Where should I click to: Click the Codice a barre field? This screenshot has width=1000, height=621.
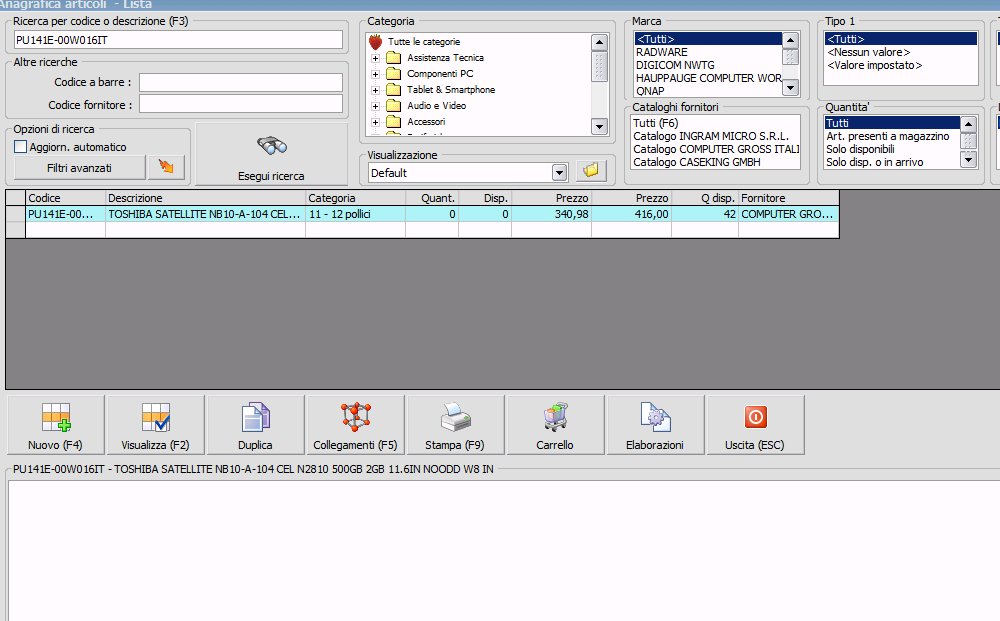tap(241, 82)
